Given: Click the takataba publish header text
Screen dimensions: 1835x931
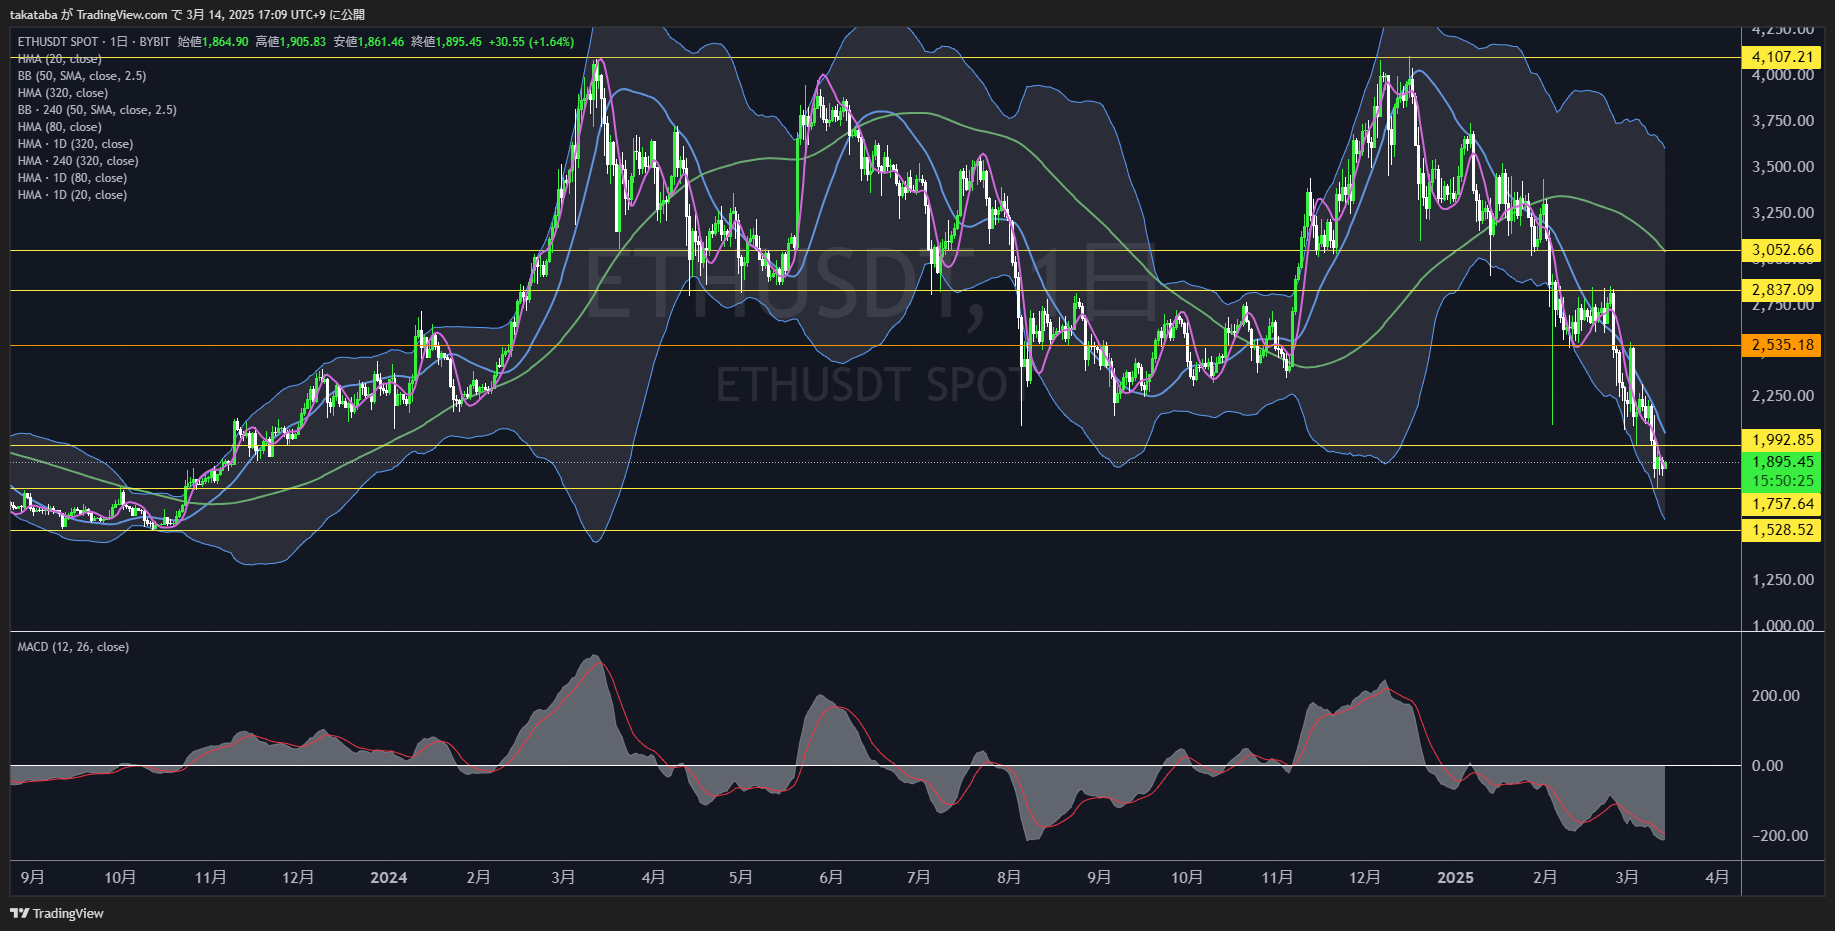Looking at the screenshot, I should point(187,14).
